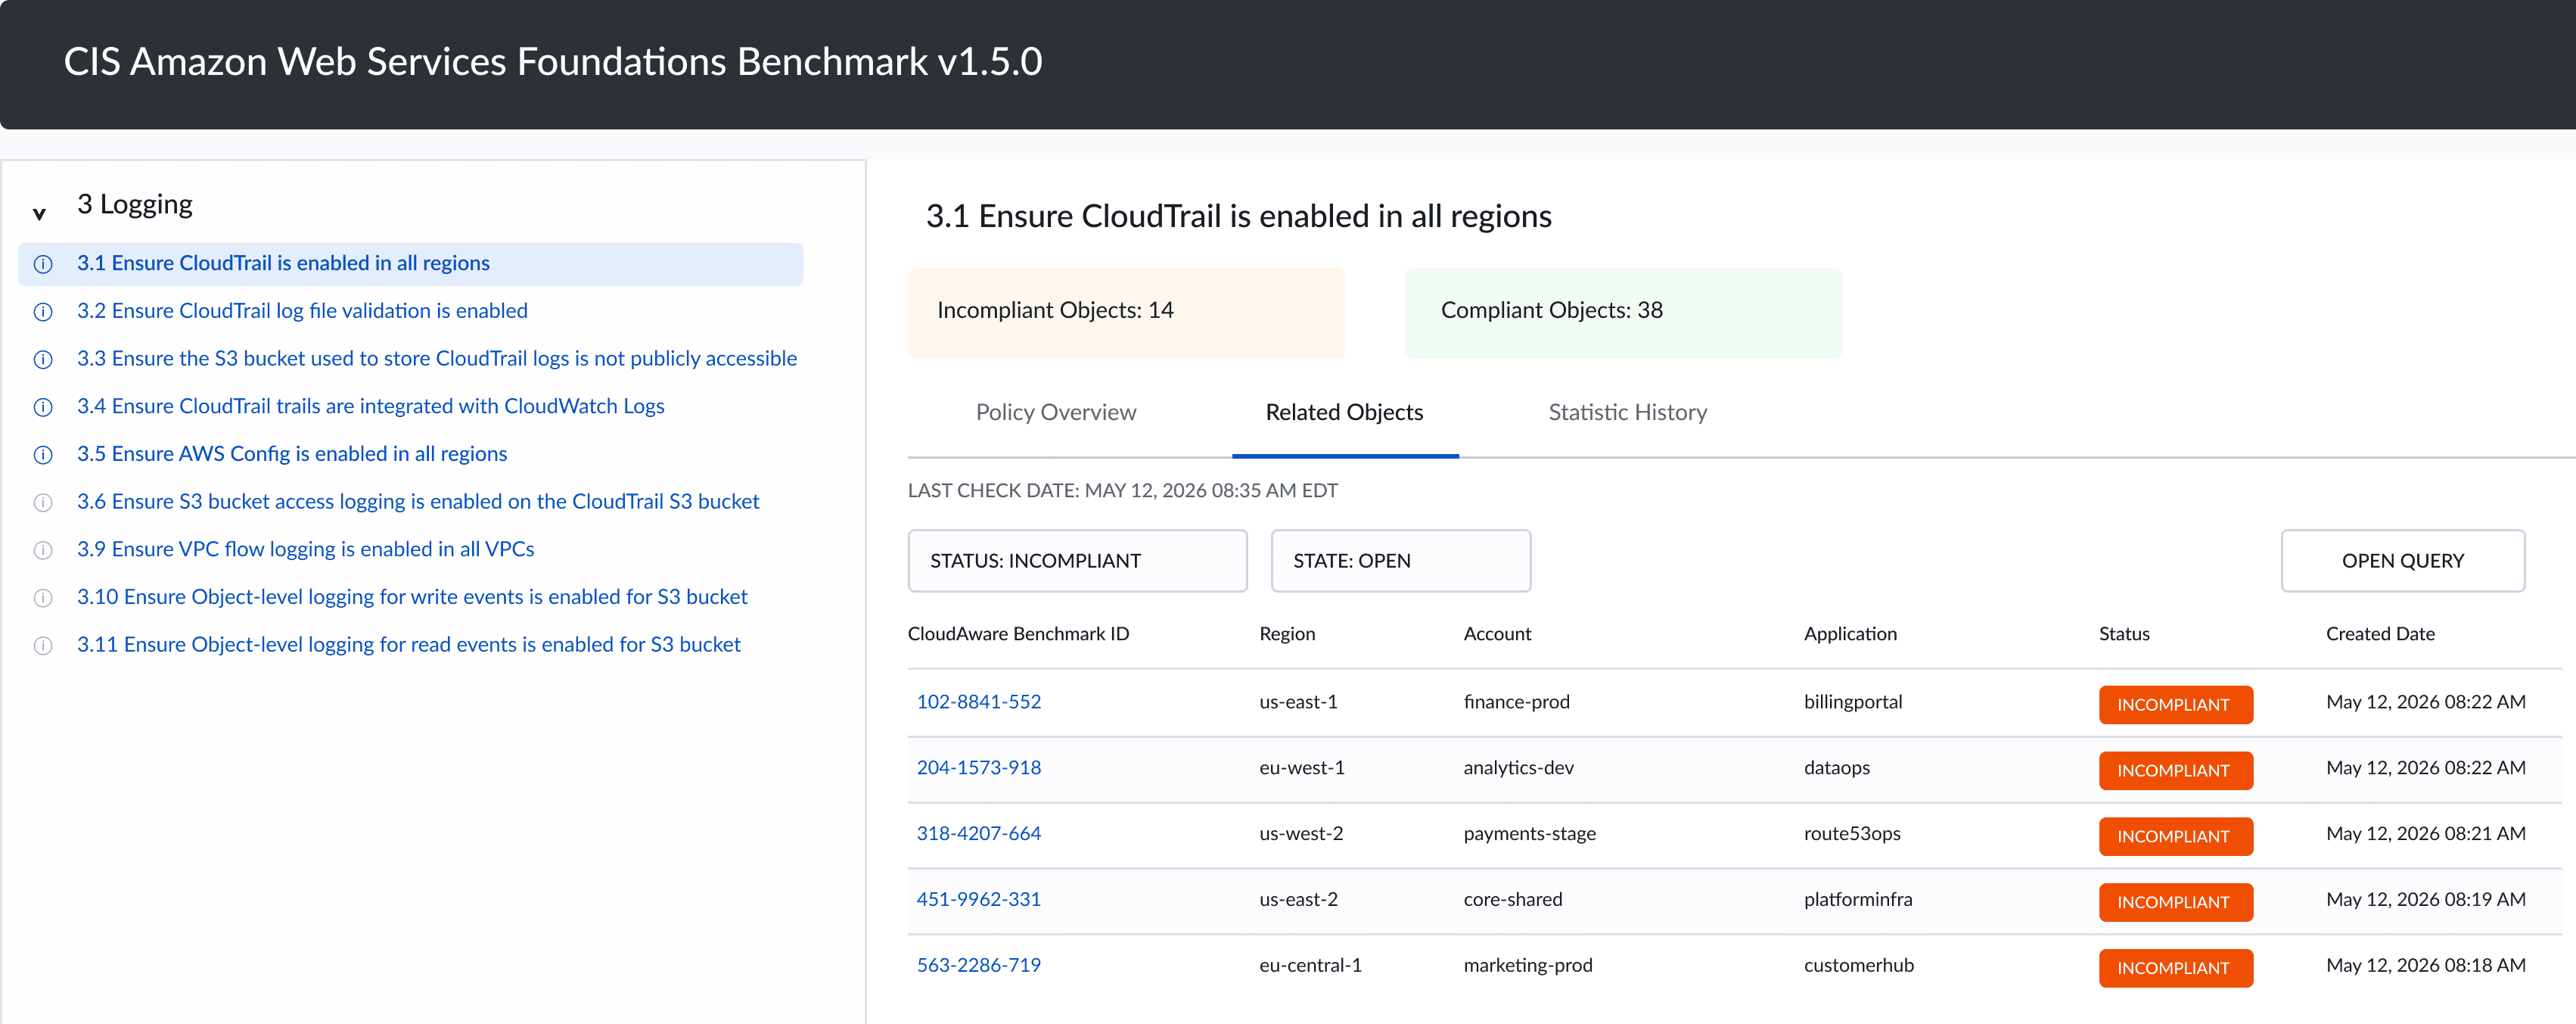Click info icon beside policy 3.9
2576x1024 pixels.
[43, 550]
